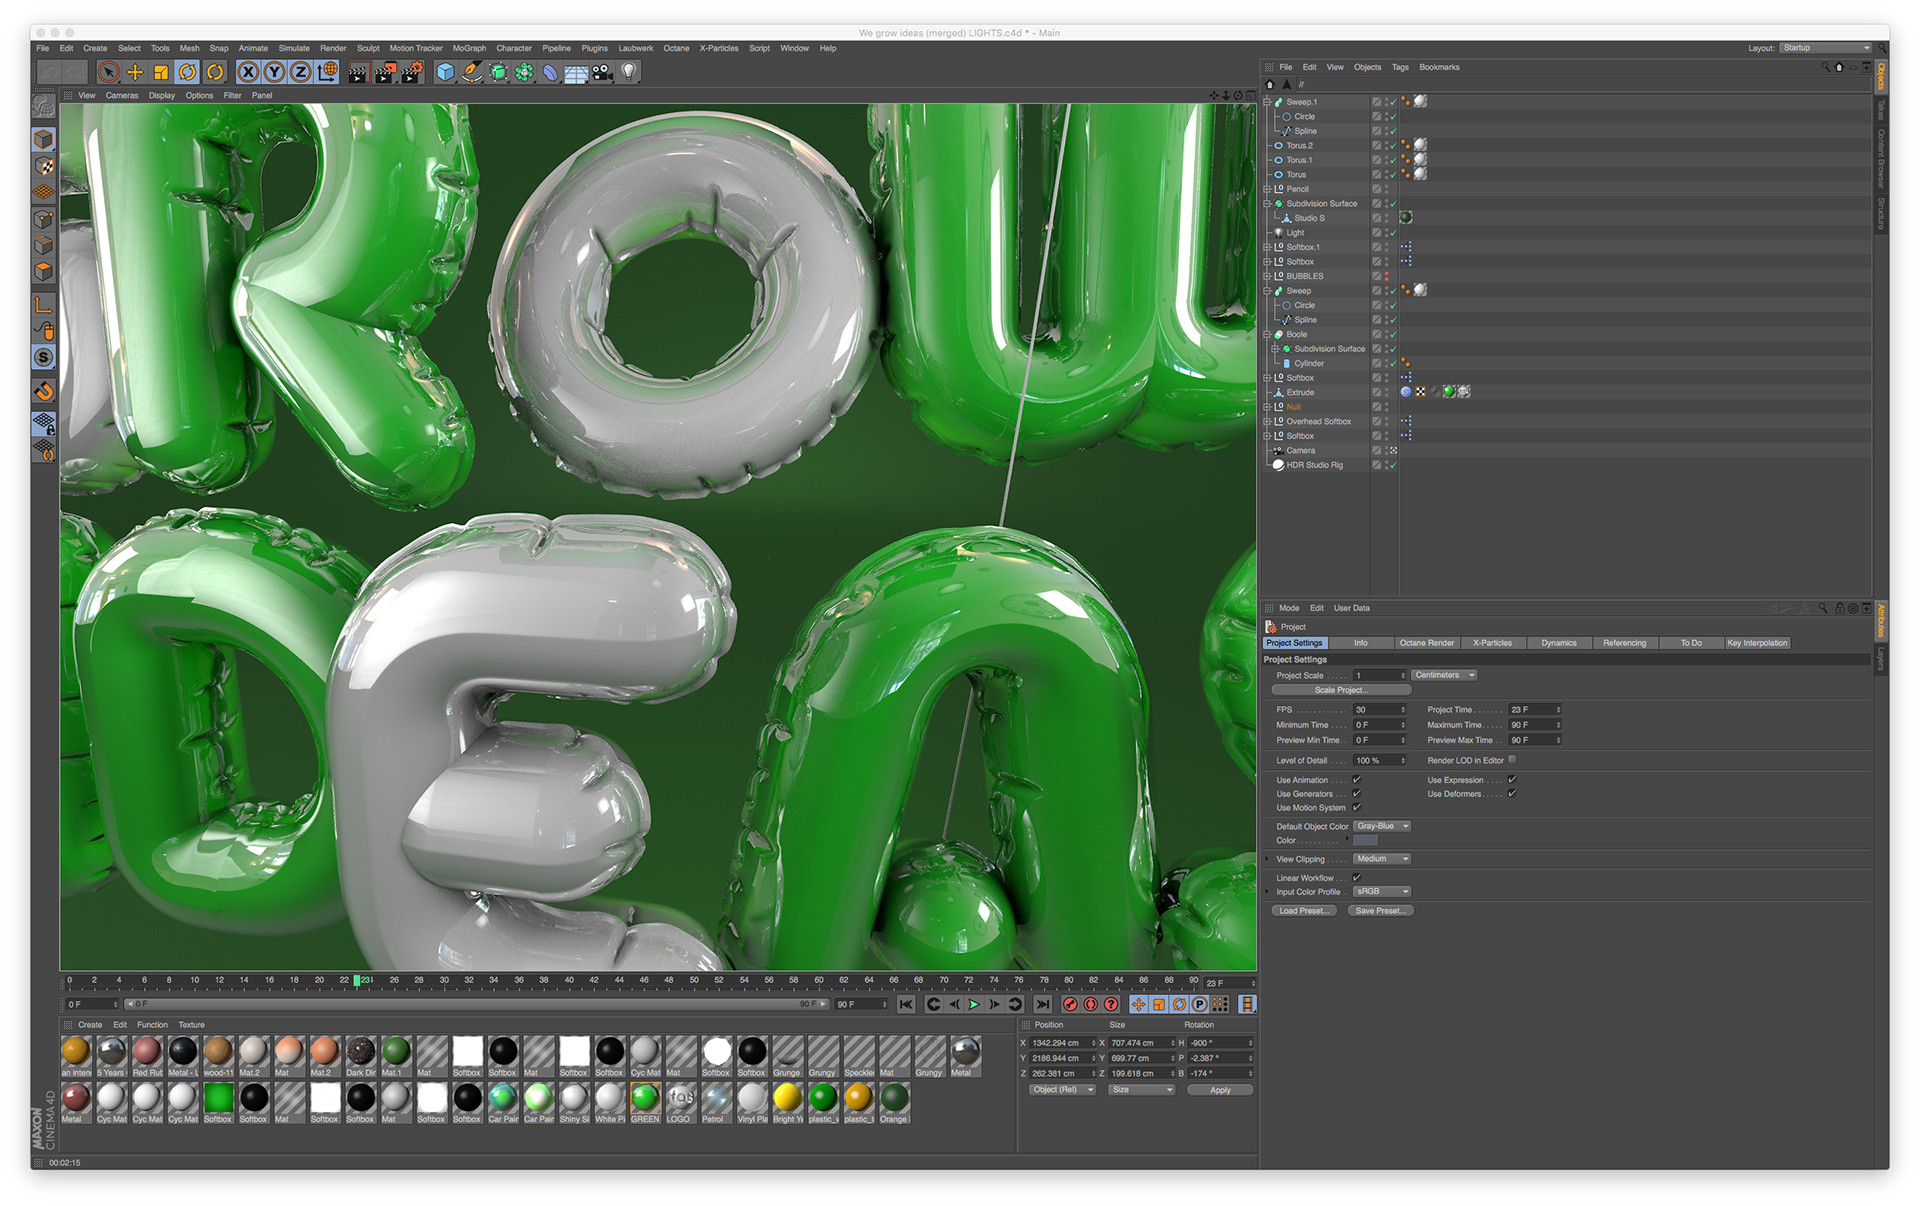Image resolution: width=1920 pixels, height=1206 pixels.
Task: Toggle Y axis lock
Action: tap(274, 72)
